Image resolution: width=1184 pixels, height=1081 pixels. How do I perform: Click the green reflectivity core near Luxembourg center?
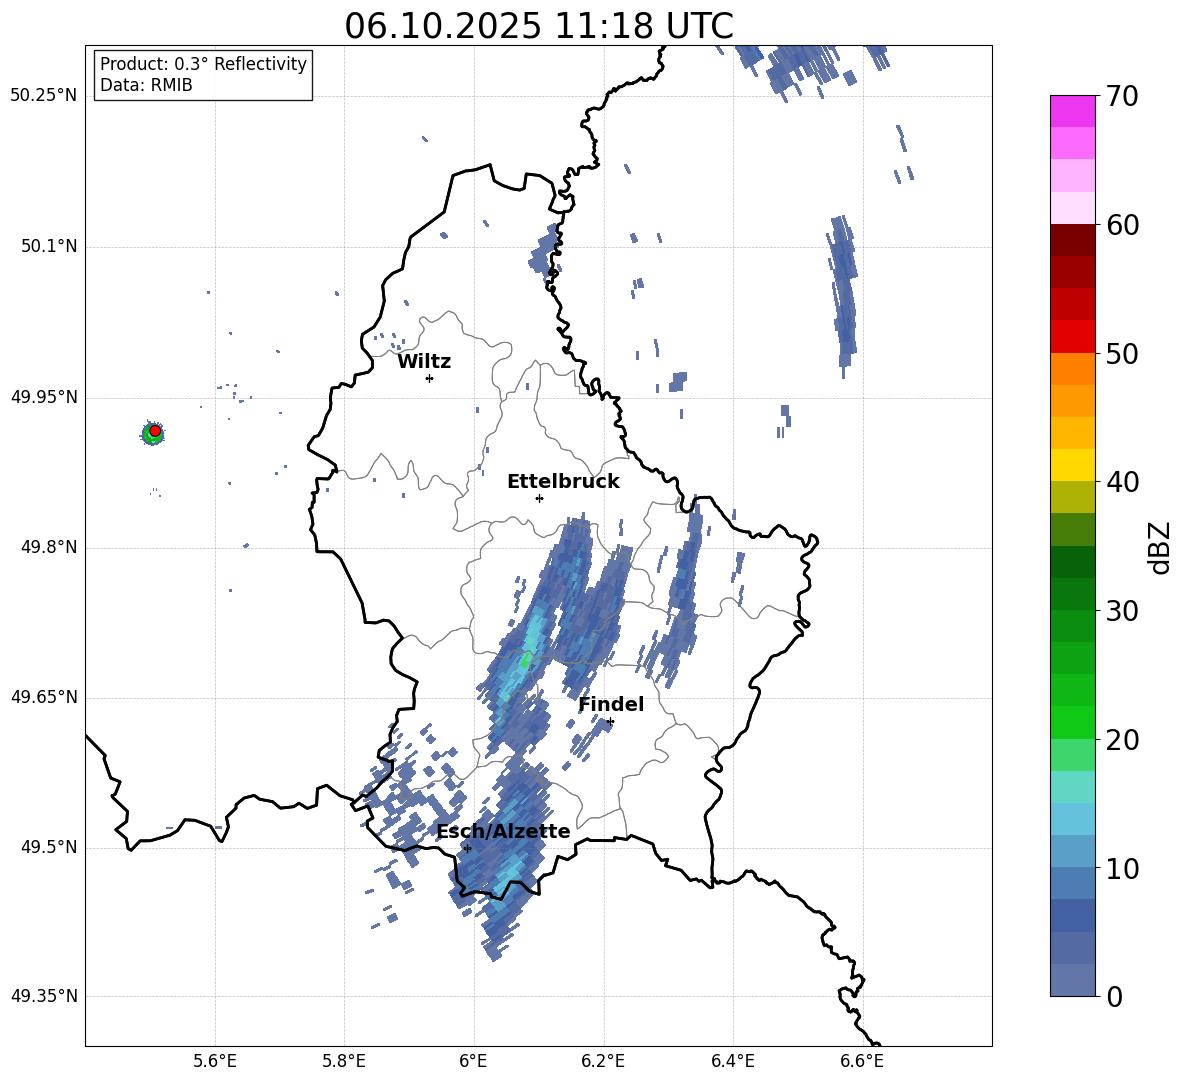click(x=525, y=661)
